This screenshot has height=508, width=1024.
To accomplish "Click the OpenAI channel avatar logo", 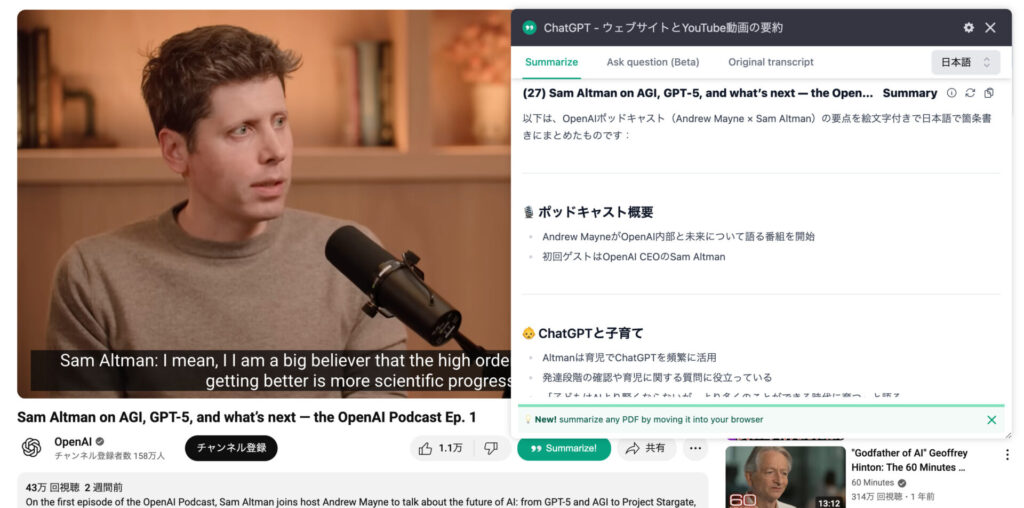I will coord(31,447).
